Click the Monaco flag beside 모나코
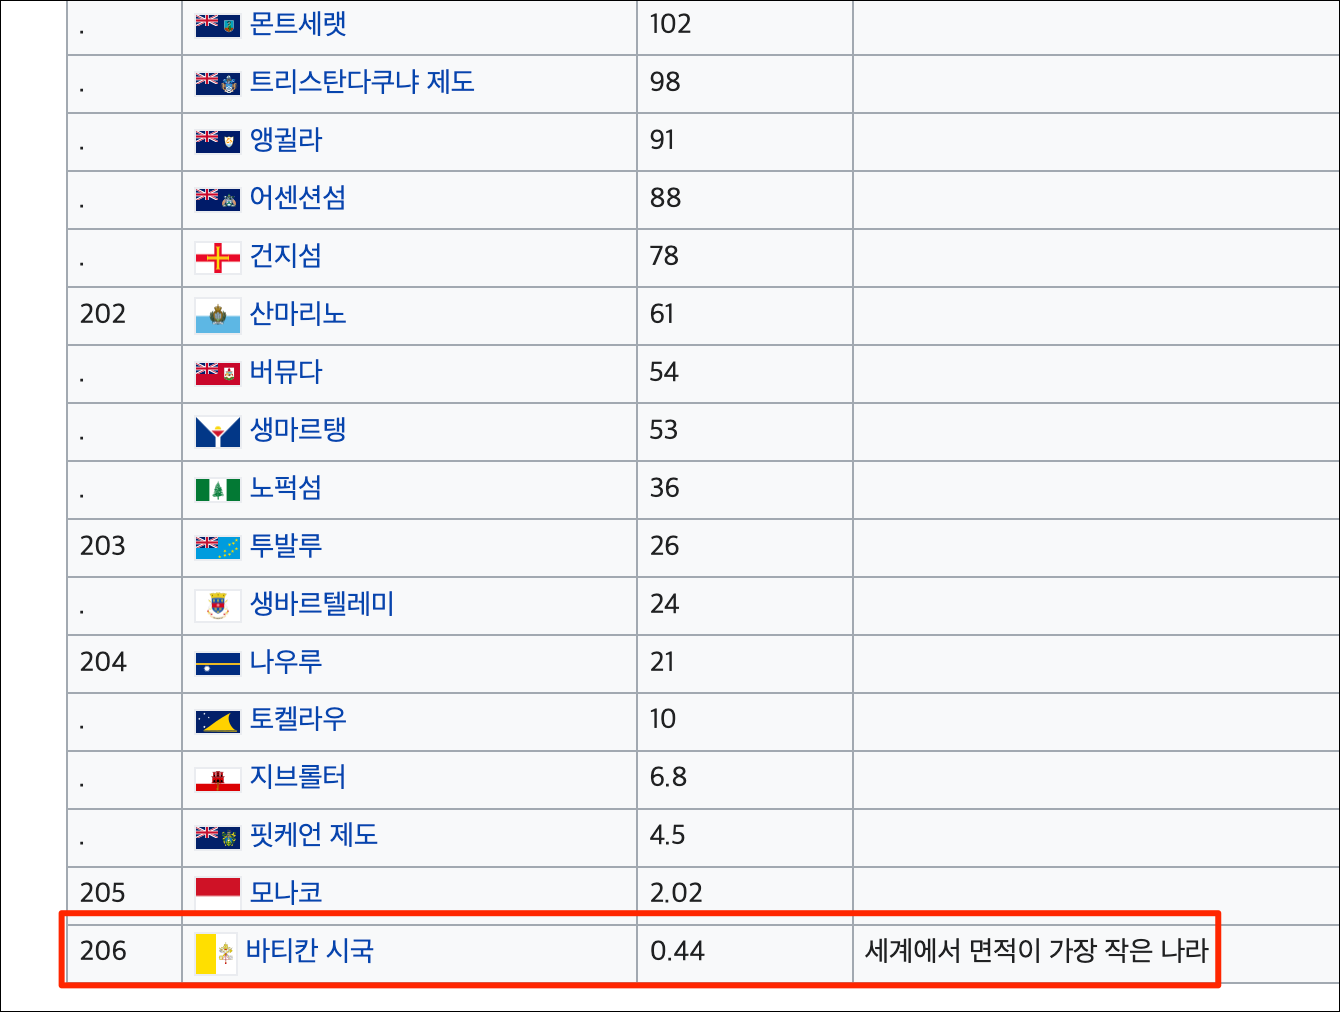This screenshot has width=1340, height=1012. click(218, 893)
